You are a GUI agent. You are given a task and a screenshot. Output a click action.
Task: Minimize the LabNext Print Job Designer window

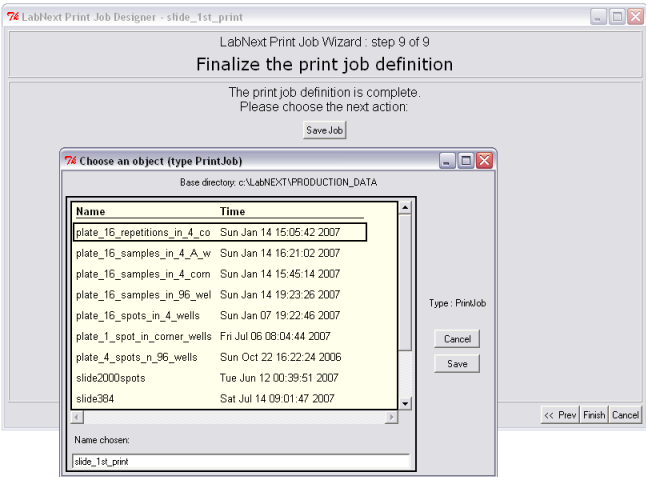[598, 17]
